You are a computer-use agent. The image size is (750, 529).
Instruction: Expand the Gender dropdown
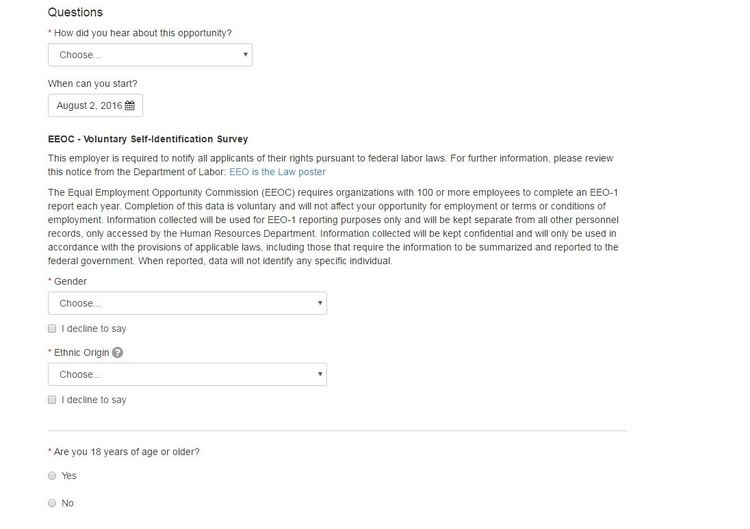(x=188, y=303)
